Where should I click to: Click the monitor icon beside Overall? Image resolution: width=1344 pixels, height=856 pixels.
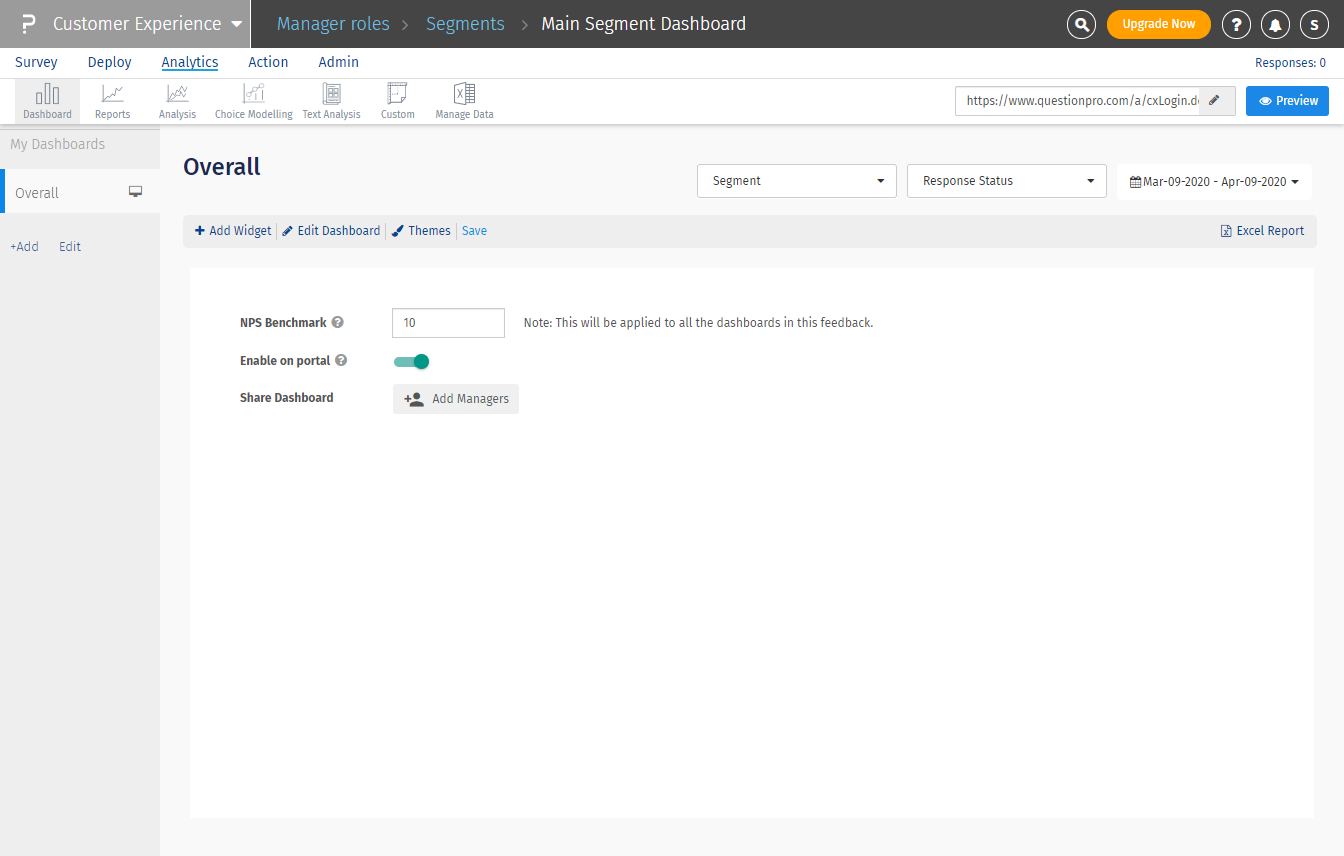coord(136,192)
